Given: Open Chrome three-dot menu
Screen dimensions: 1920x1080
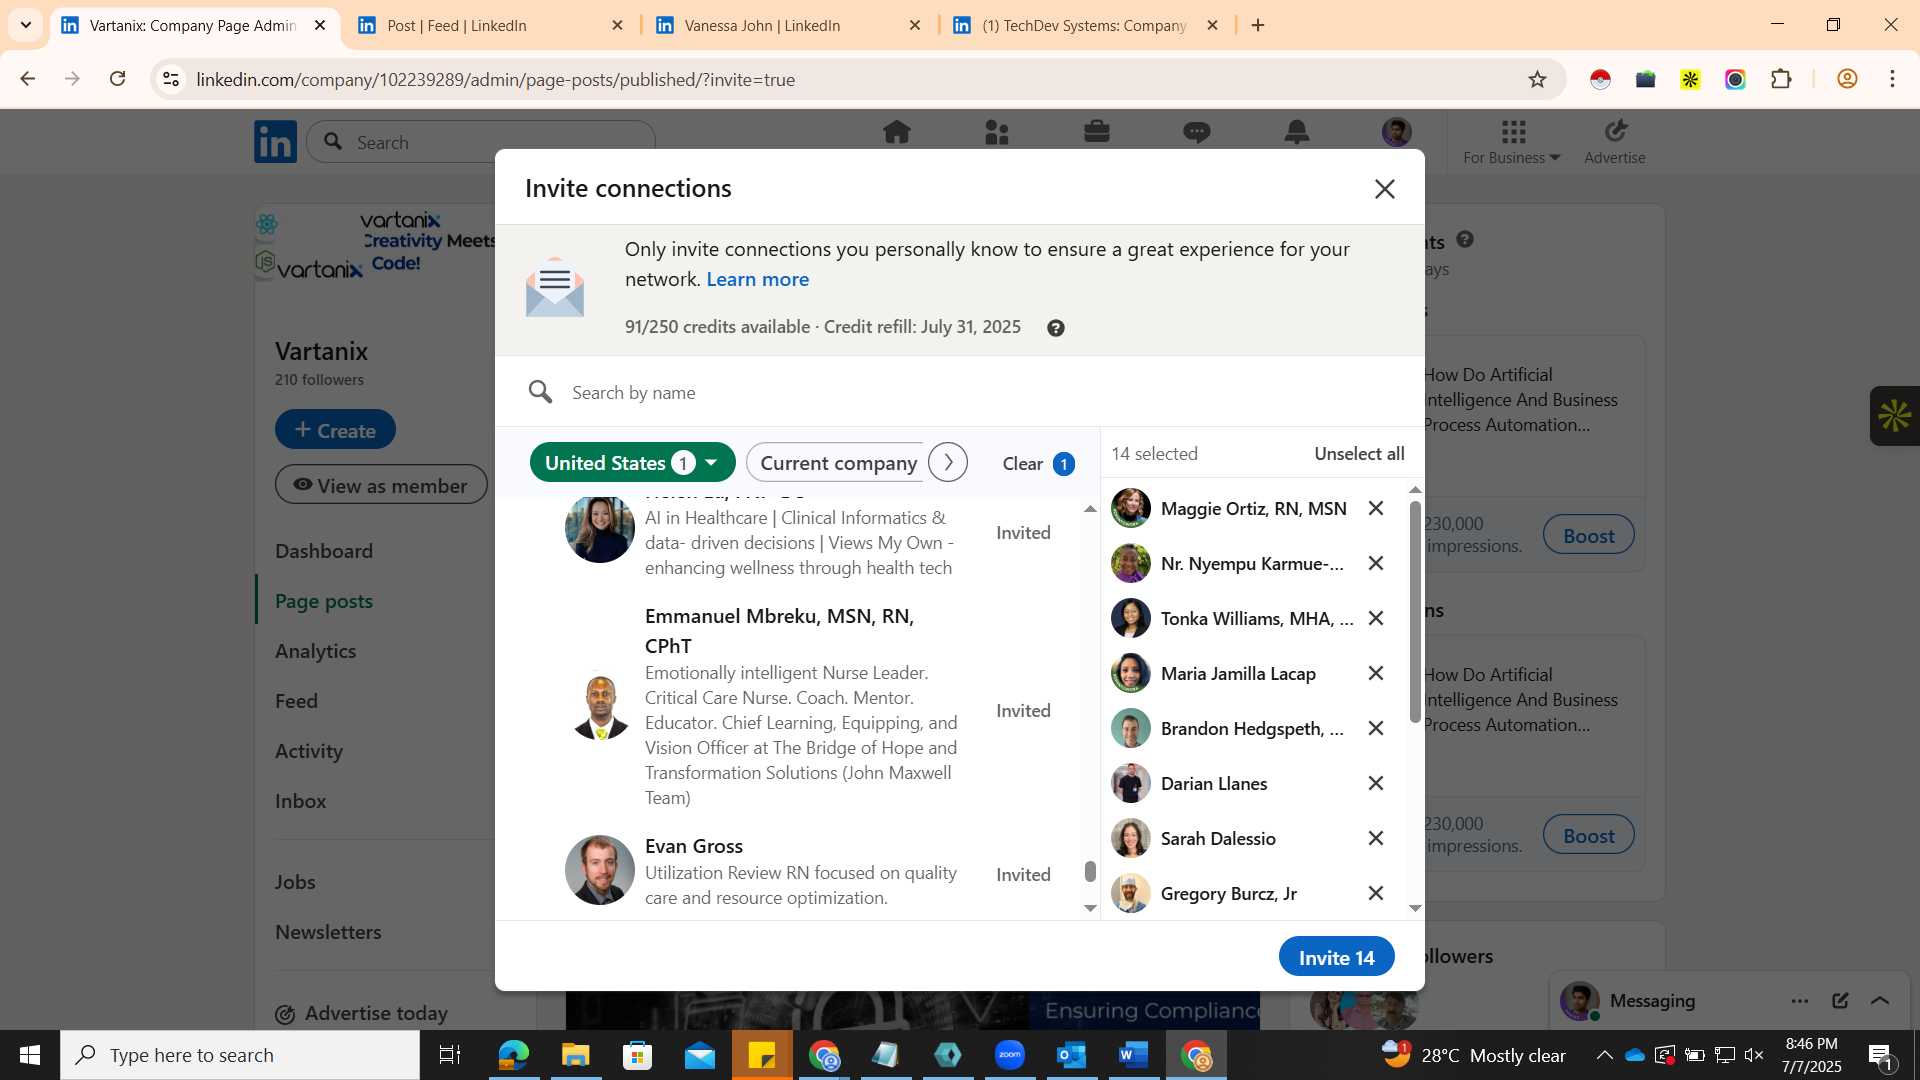Looking at the screenshot, I should [1892, 79].
